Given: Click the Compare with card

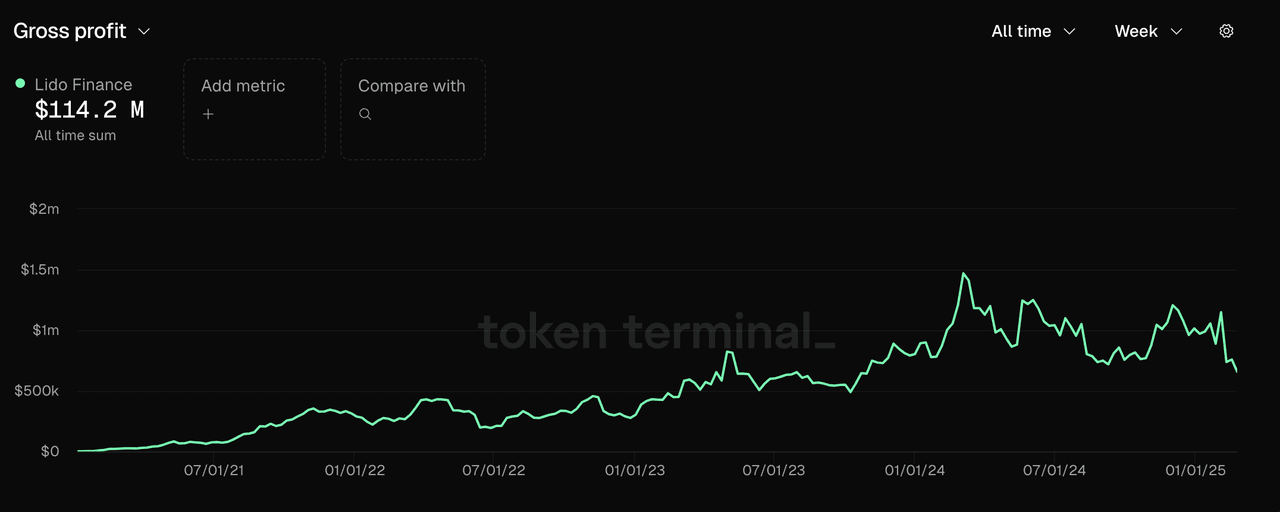Looking at the screenshot, I should pos(412,109).
